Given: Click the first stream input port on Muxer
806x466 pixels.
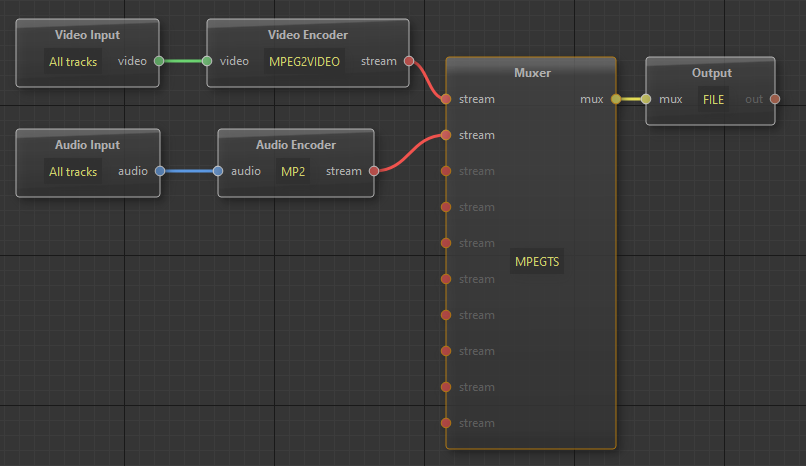Looking at the screenshot, I should (x=446, y=99).
